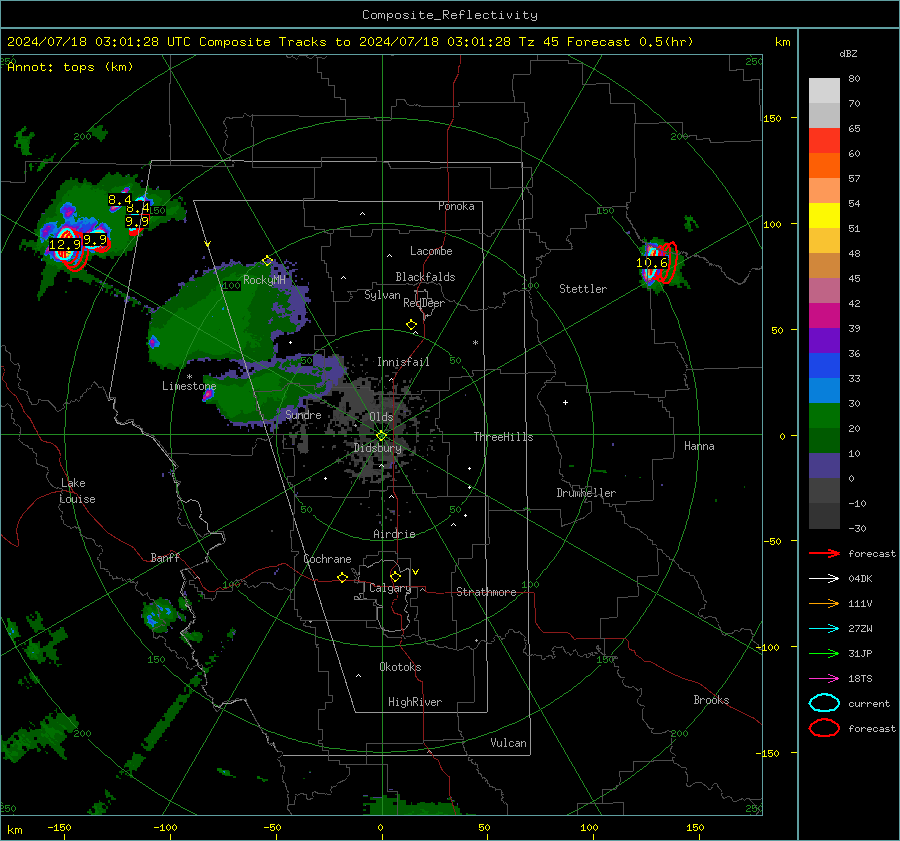Click the dBZ legend heading

[x=848, y=53]
